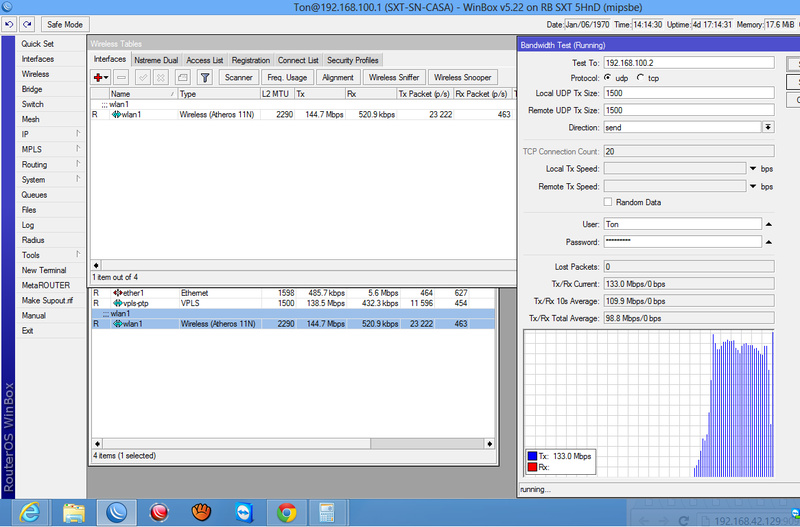Click the Wireless Snooper button
Image resolution: width=800 pixels, height=527 pixels.
pyautogui.click(x=462, y=78)
